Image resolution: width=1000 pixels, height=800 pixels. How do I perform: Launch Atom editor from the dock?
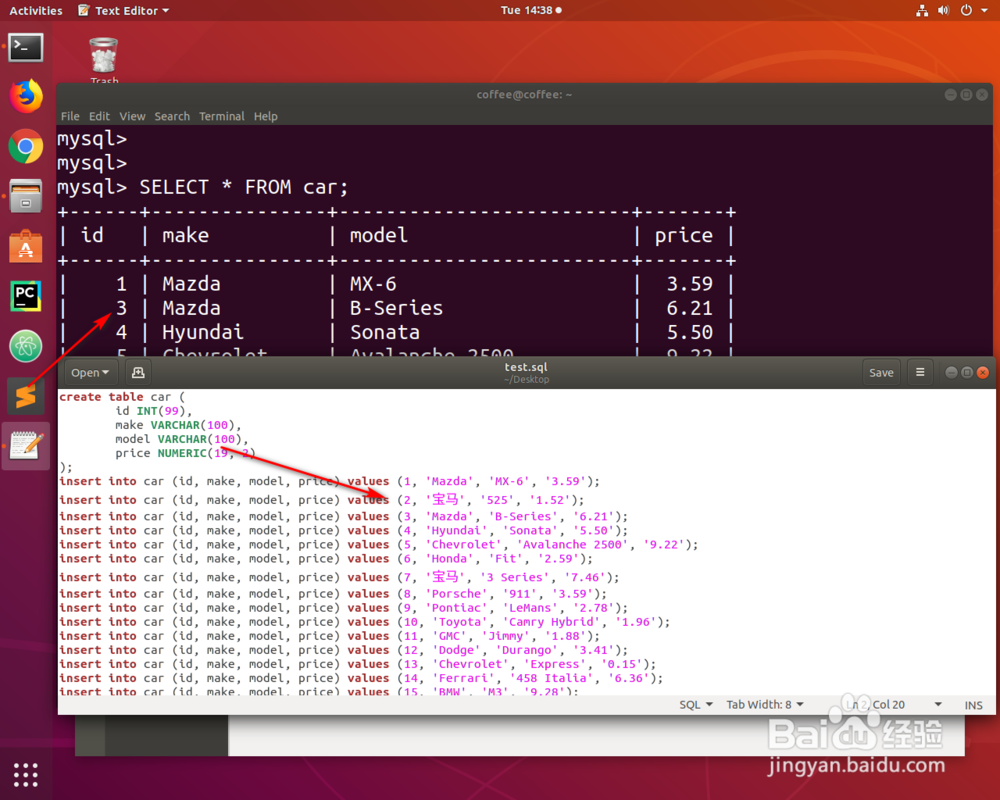[26, 346]
